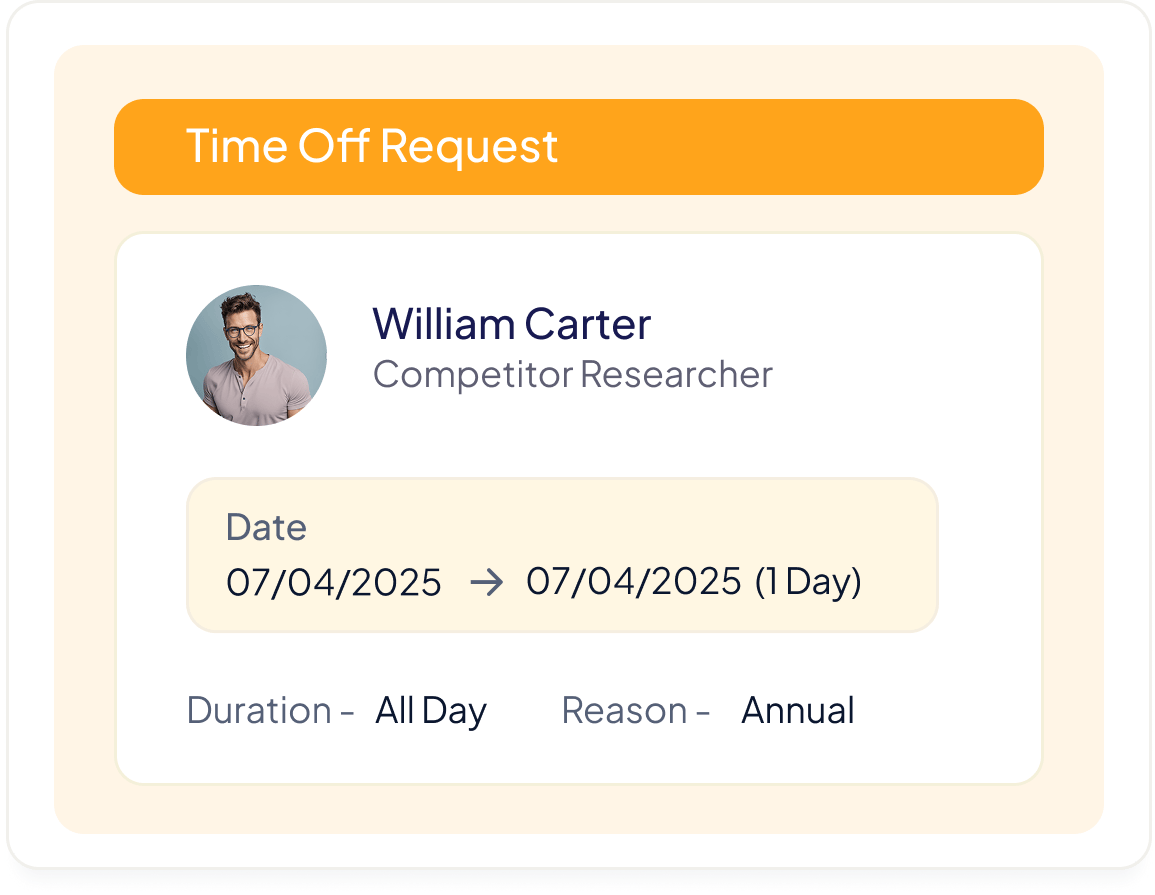Screen dimensions: 1155x895
Task: Click the dash after the Duration label
Action: 347,712
